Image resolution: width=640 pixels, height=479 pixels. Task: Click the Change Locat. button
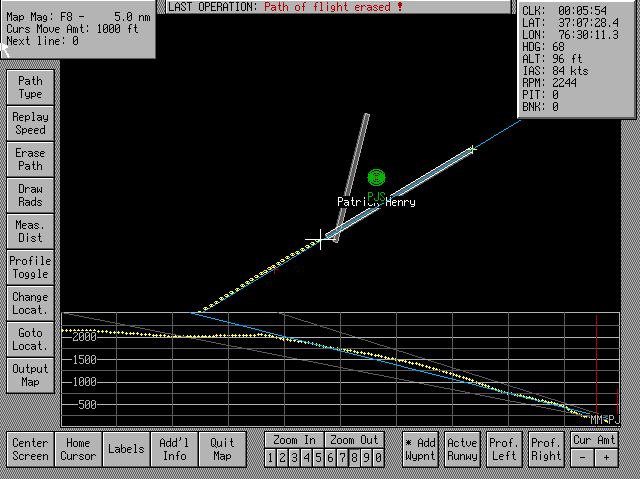coord(30,303)
